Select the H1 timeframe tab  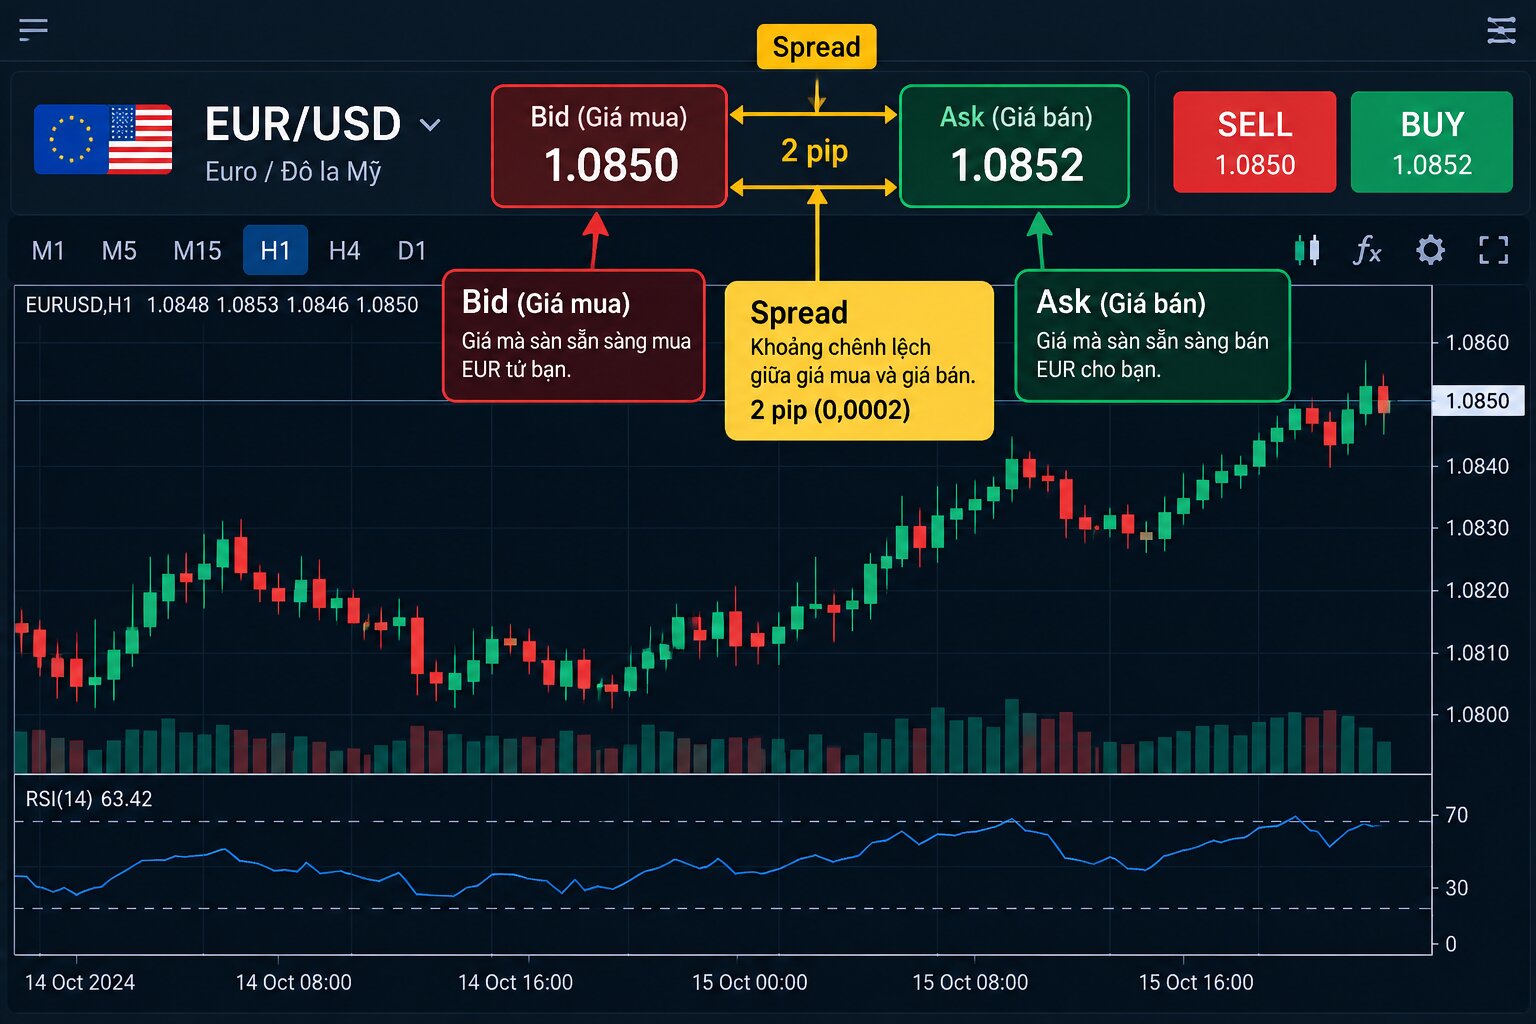point(275,250)
